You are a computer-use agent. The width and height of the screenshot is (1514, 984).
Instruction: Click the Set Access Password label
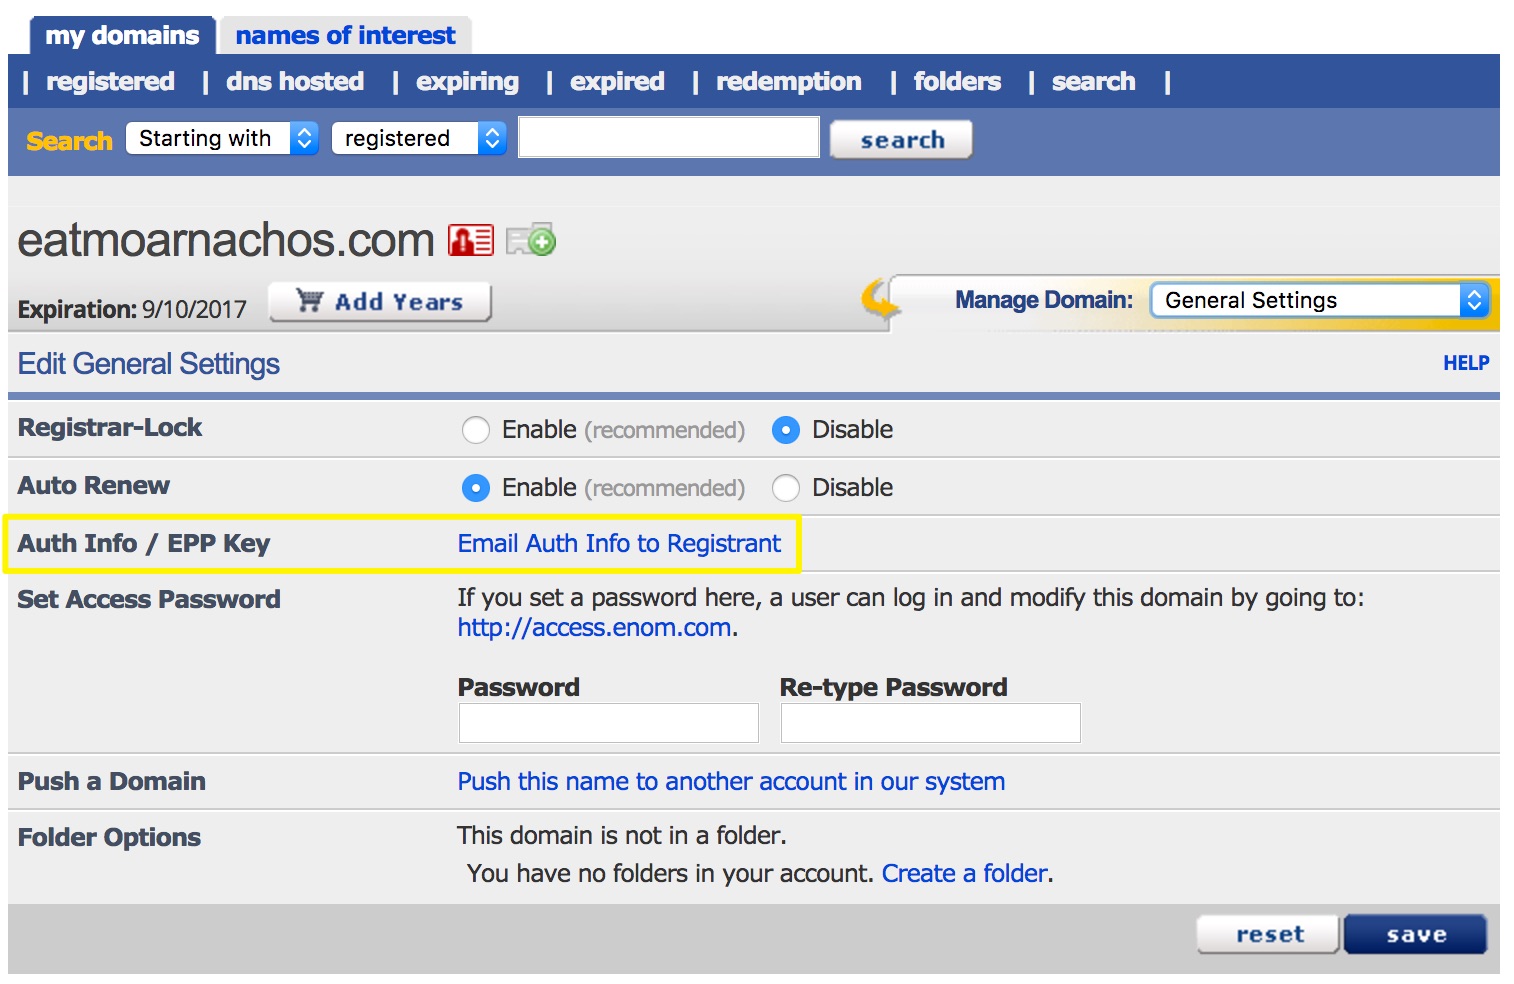[149, 599]
